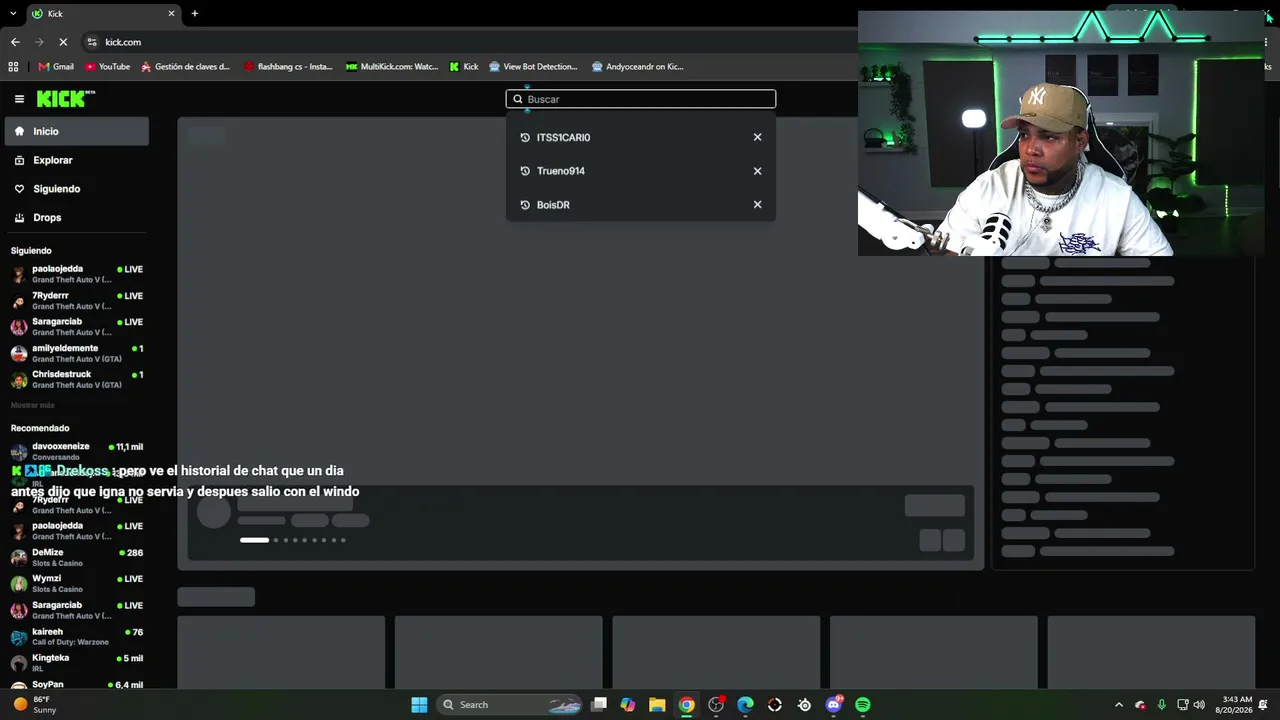Open the Gestión de claves bookmark
Viewport: 1280px width, 720px height.
tap(186, 67)
